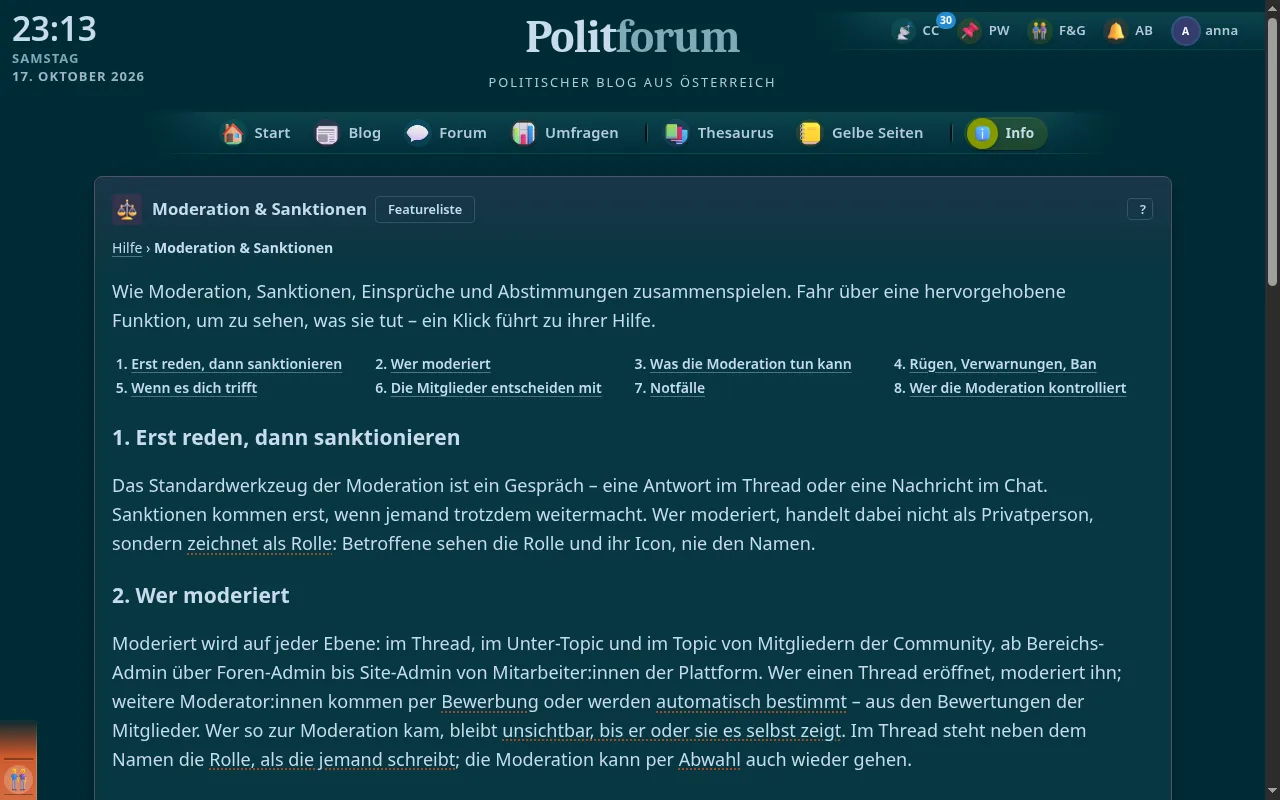Click the date '17. Oktober 2026'

78,76
